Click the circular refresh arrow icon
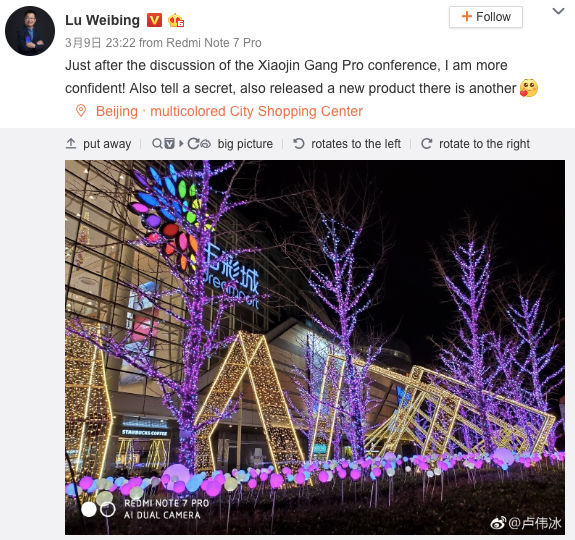This screenshot has width=575, height=540. (x=193, y=143)
